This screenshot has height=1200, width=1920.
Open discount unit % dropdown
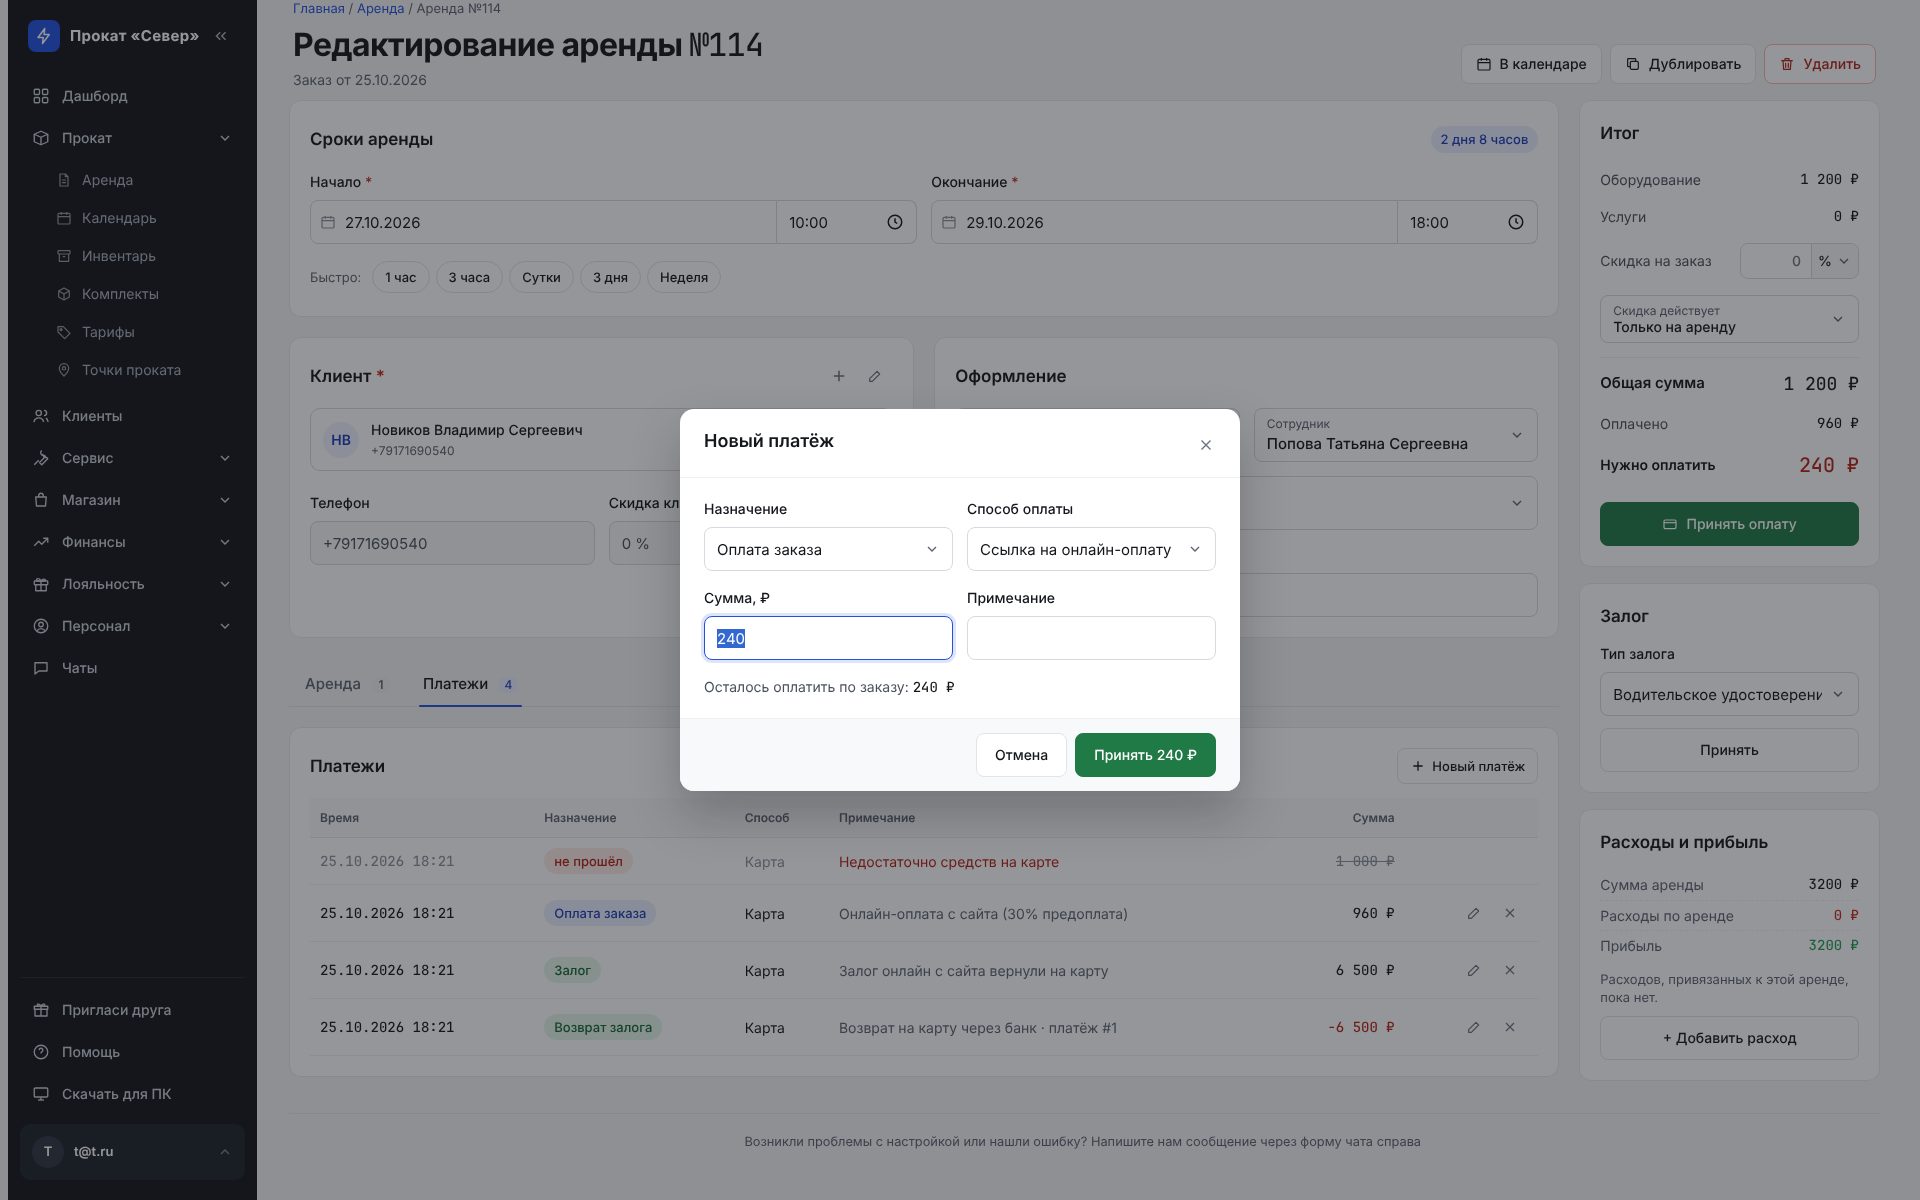(1835, 261)
